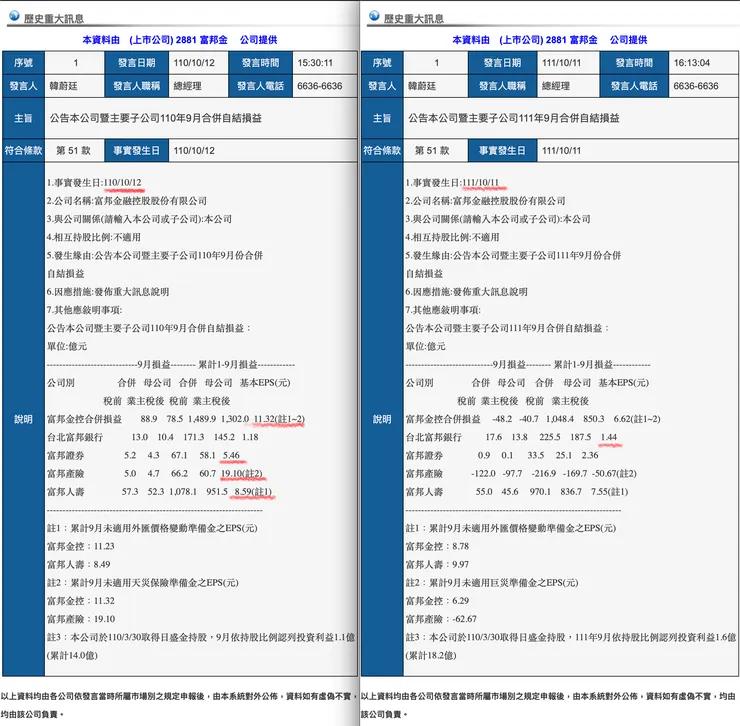This screenshot has width=740, height=726.
Task: Select right 富邦產險 monthly loss -122.0
Action: 483,473
